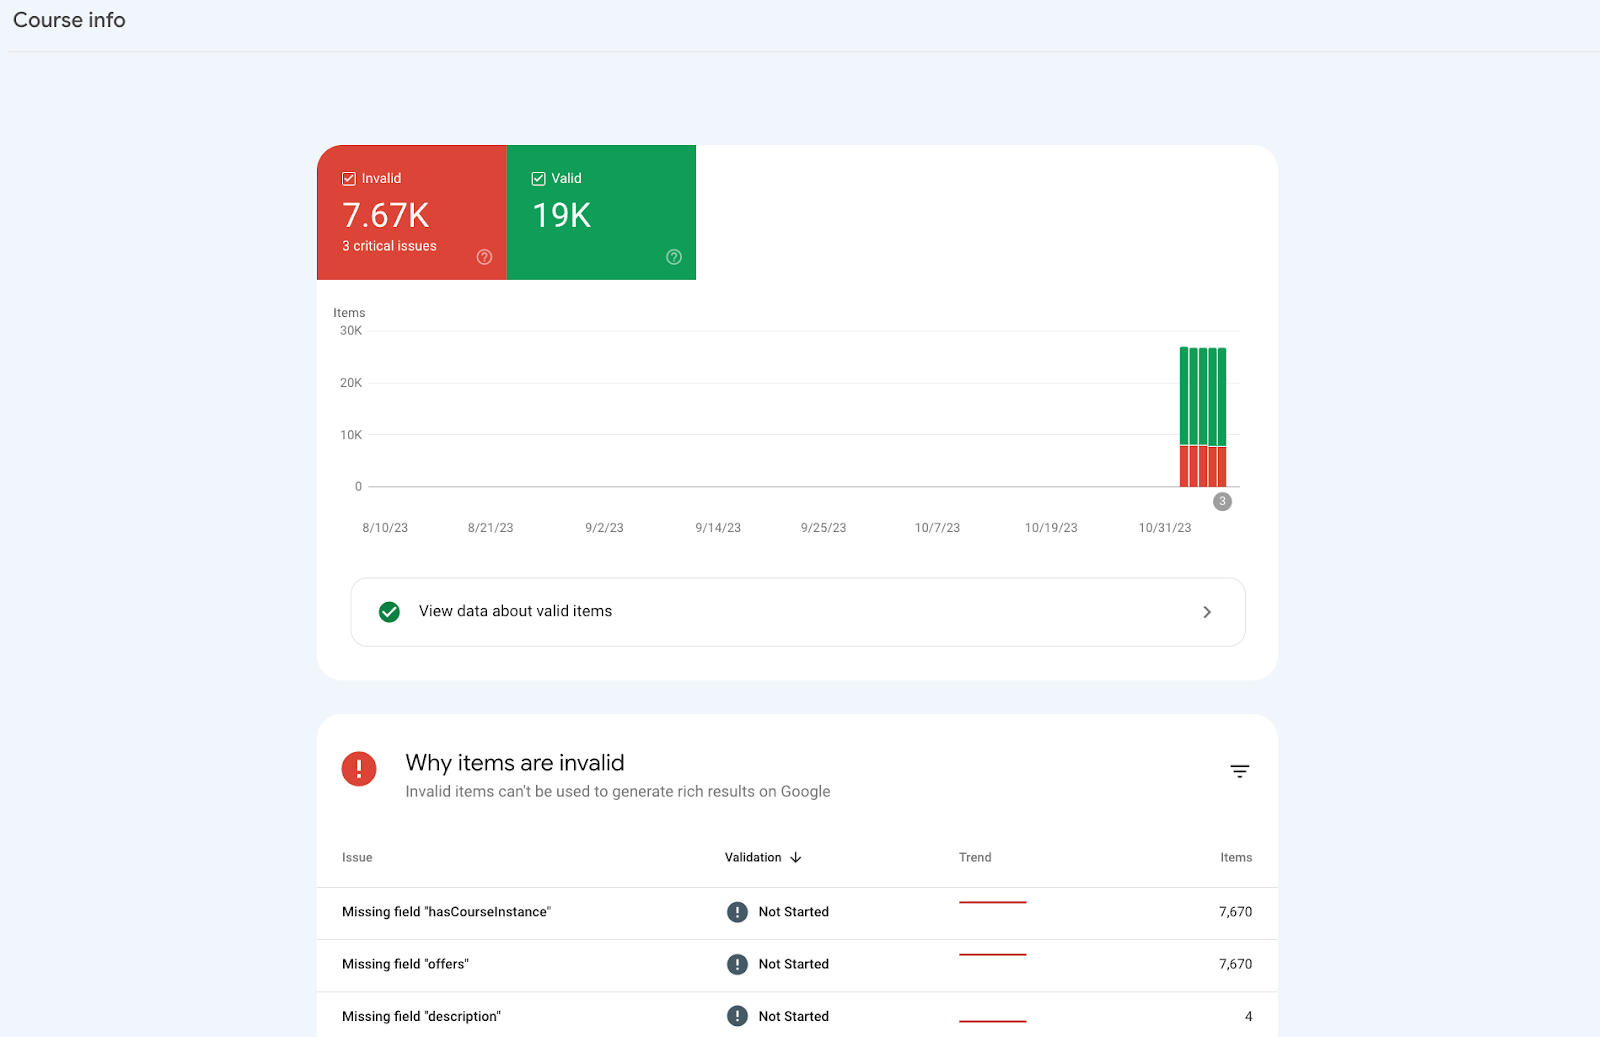Open help tooltip on the Invalid card
Image resolution: width=1600 pixels, height=1037 pixels.
[x=484, y=257]
